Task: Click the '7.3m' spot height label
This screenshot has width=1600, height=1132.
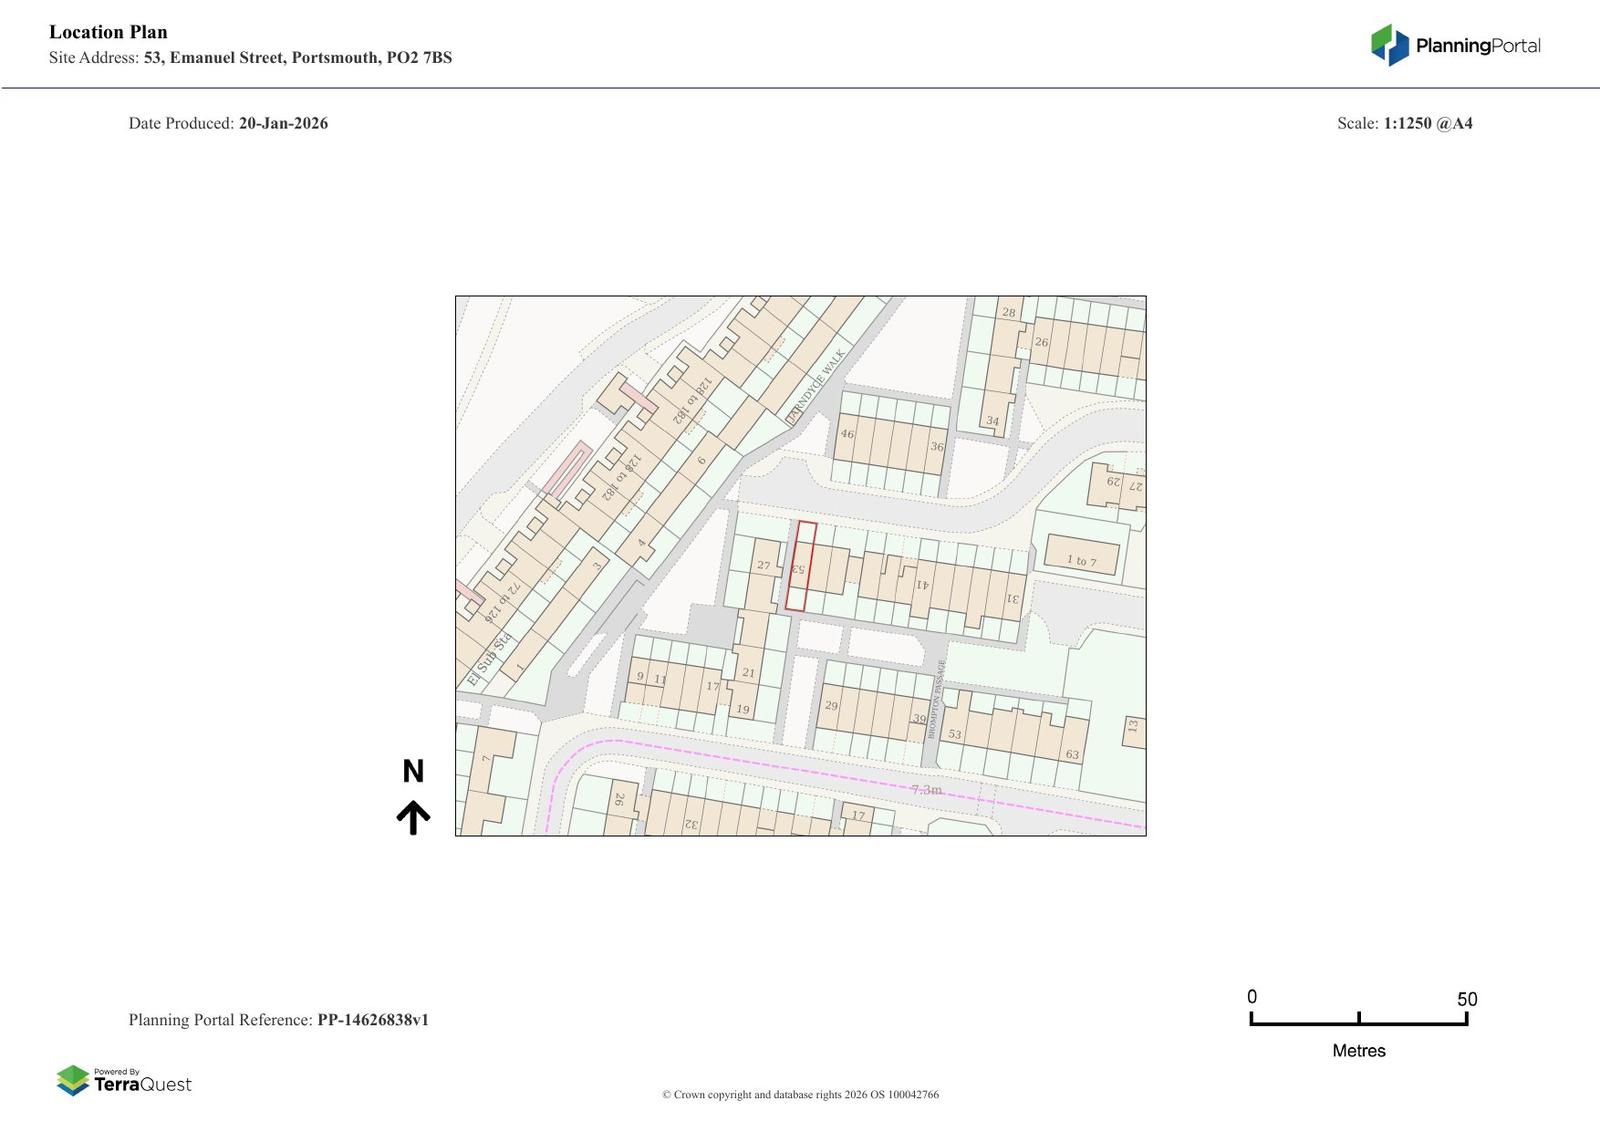Action: click(926, 790)
